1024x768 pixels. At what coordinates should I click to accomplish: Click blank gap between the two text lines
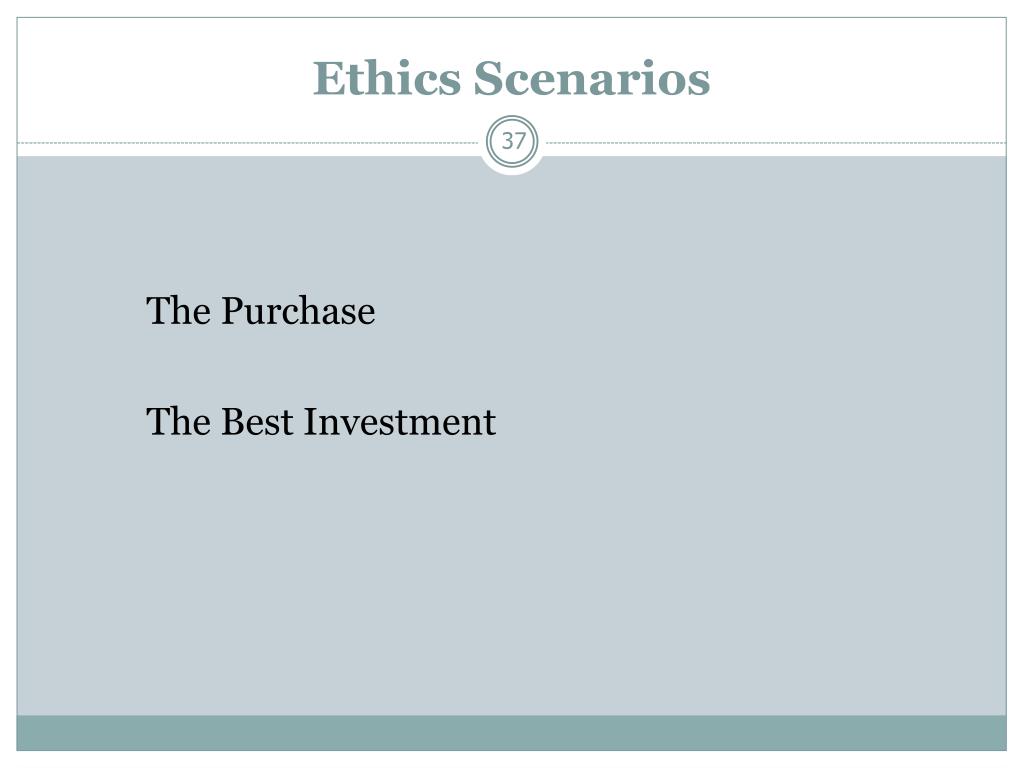click(x=320, y=367)
